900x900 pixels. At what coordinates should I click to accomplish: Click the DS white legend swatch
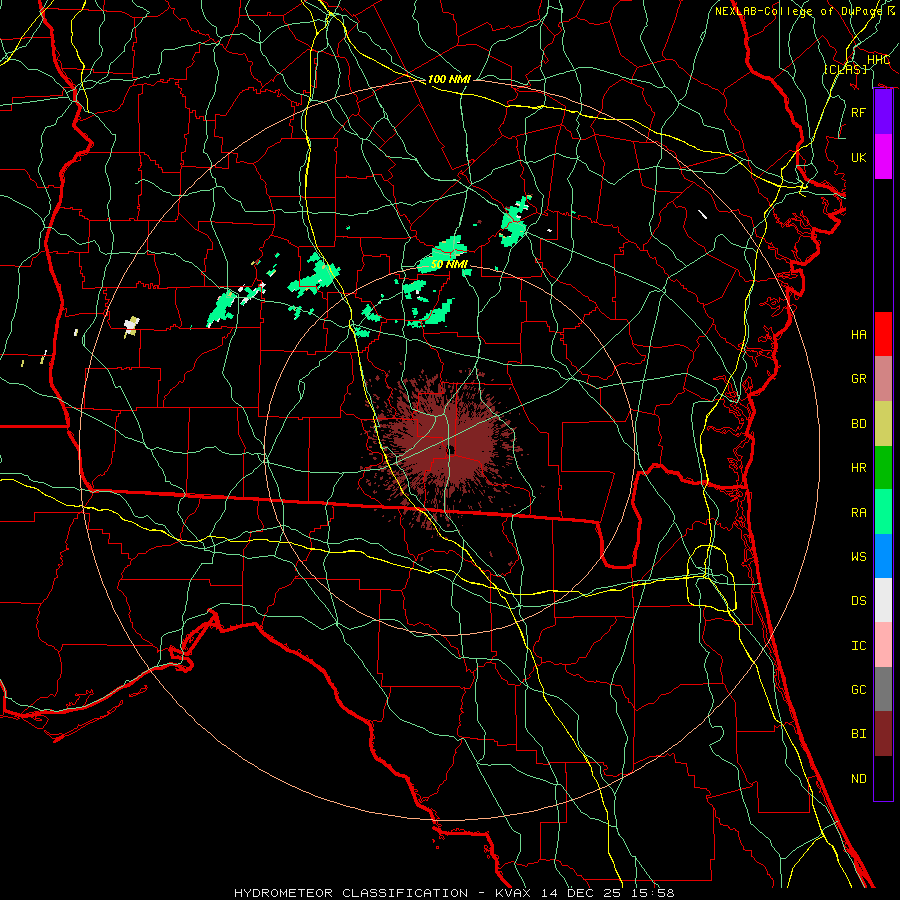(x=883, y=600)
